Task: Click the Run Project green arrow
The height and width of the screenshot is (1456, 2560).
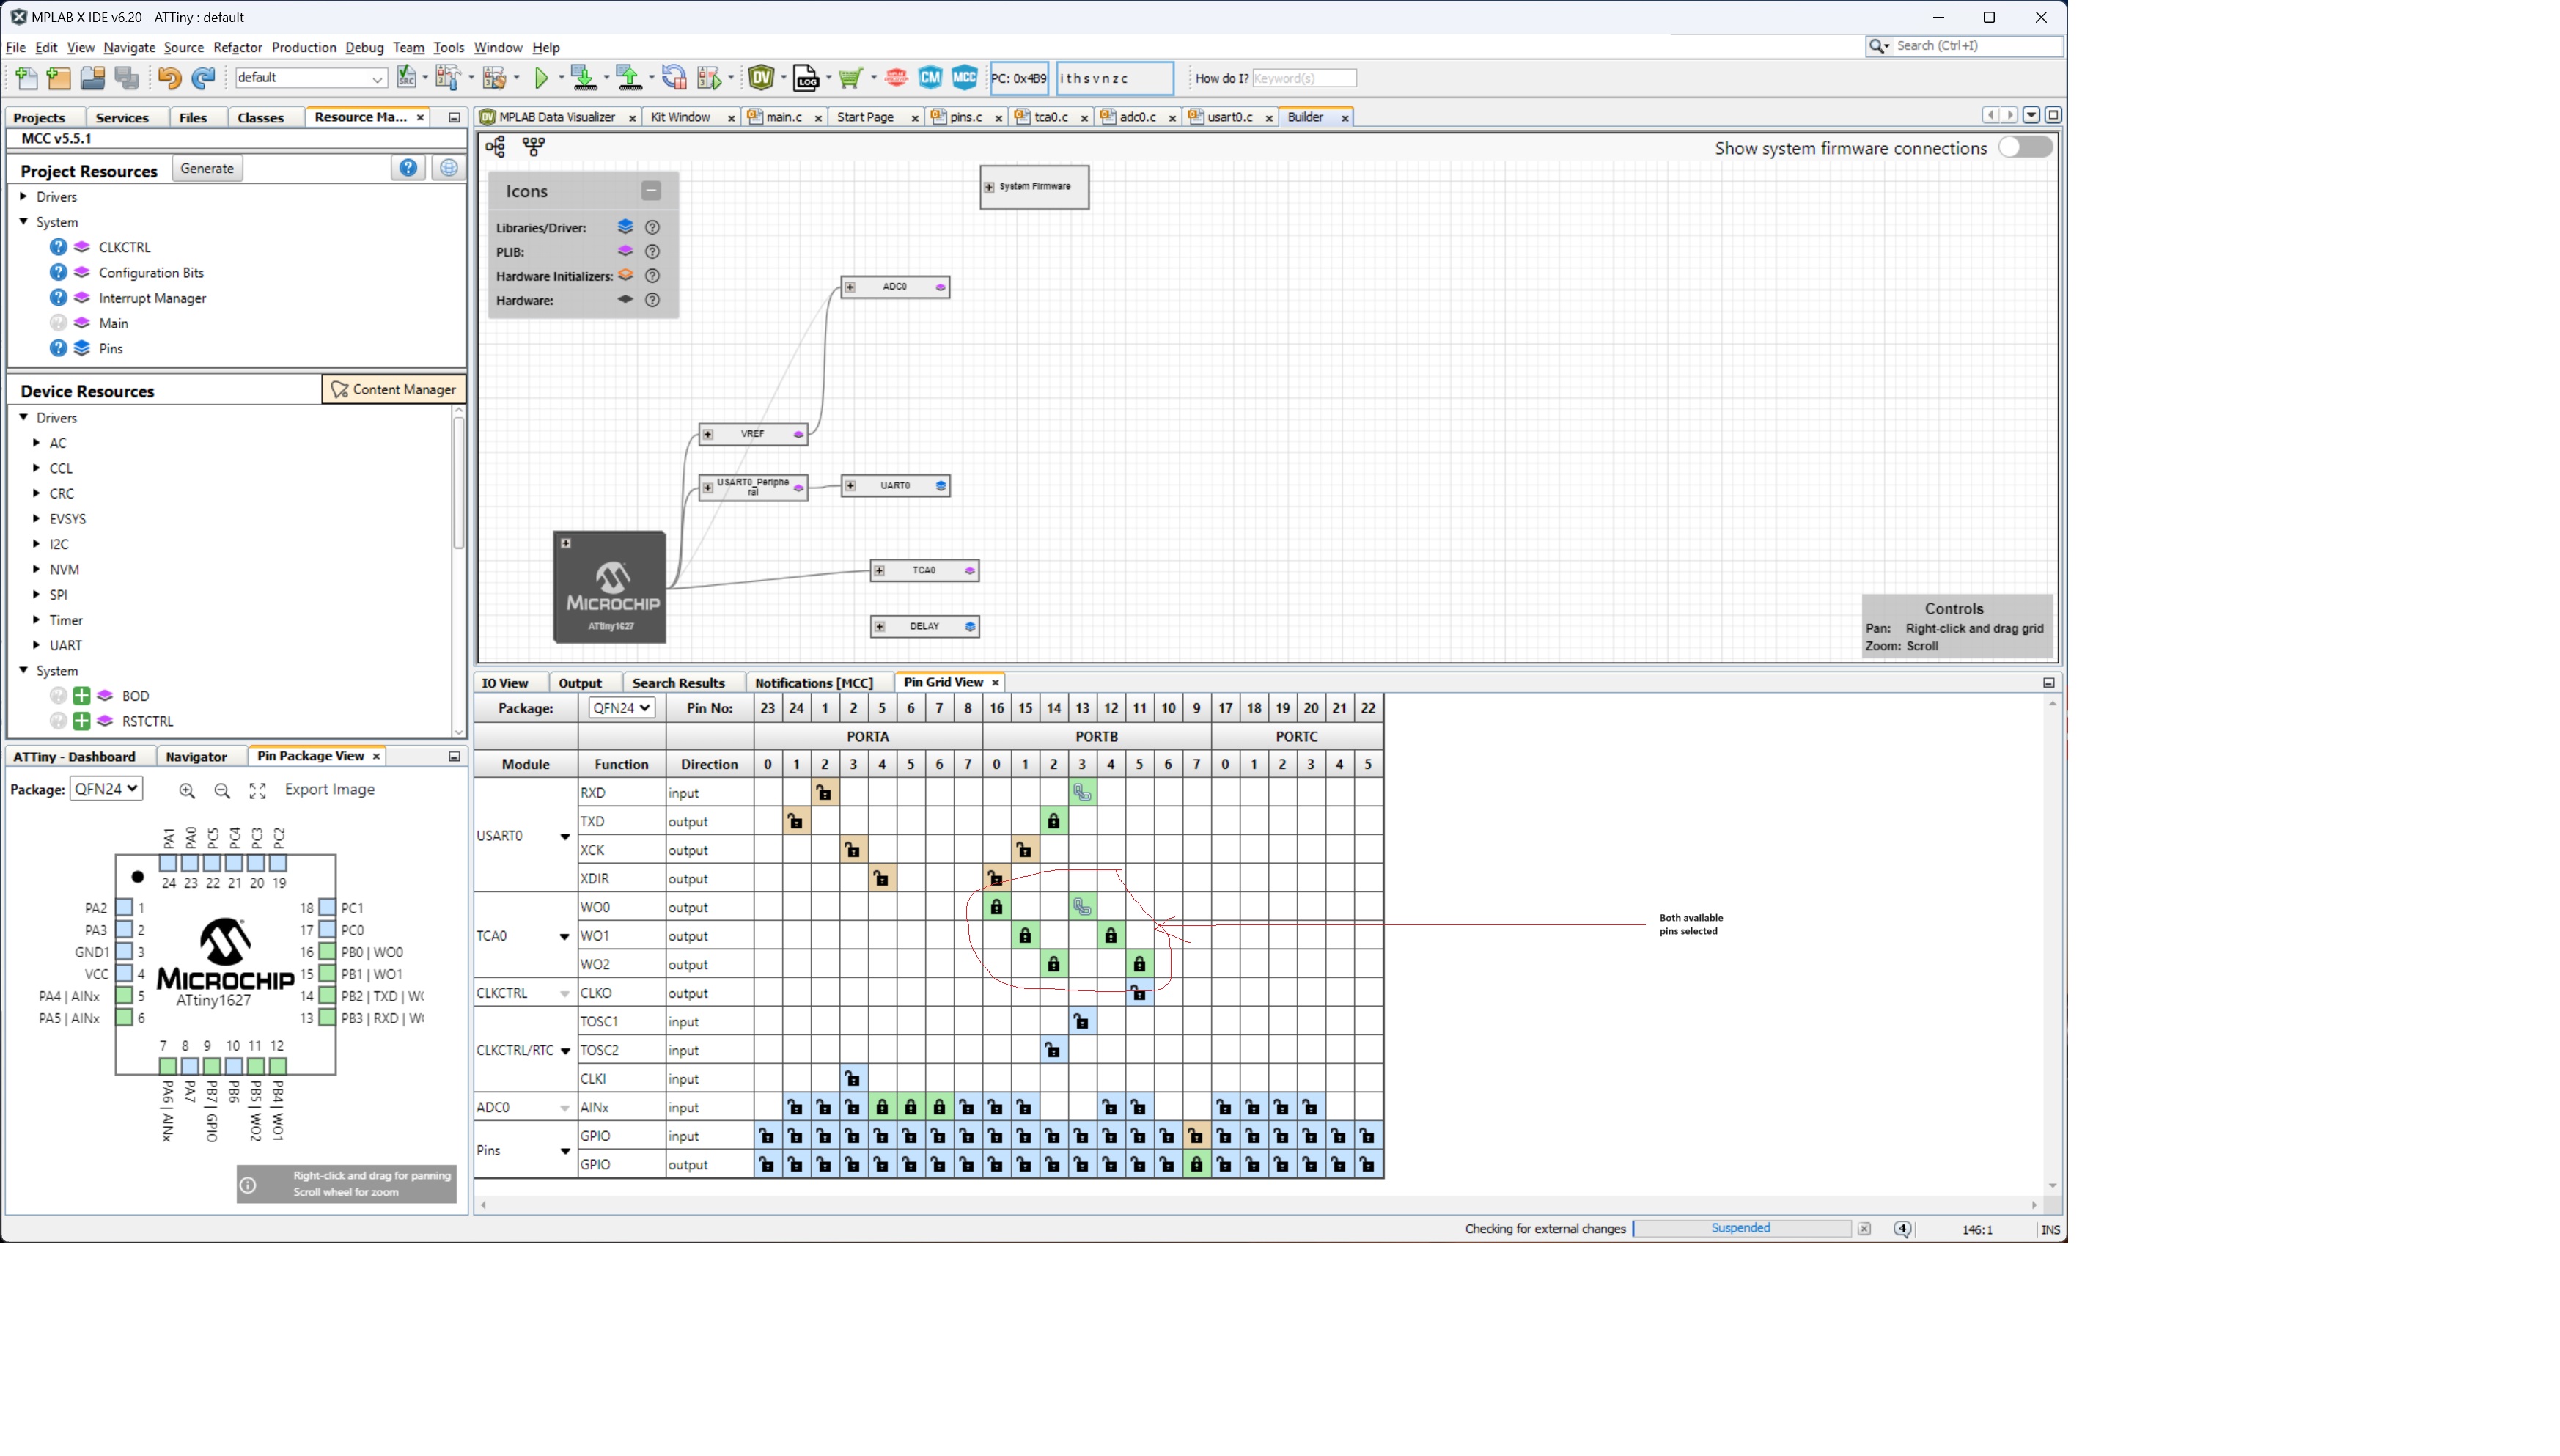Action: [541, 77]
